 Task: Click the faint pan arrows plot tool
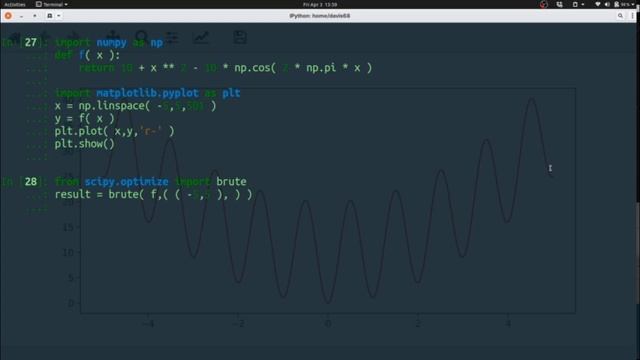[x=113, y=37]
